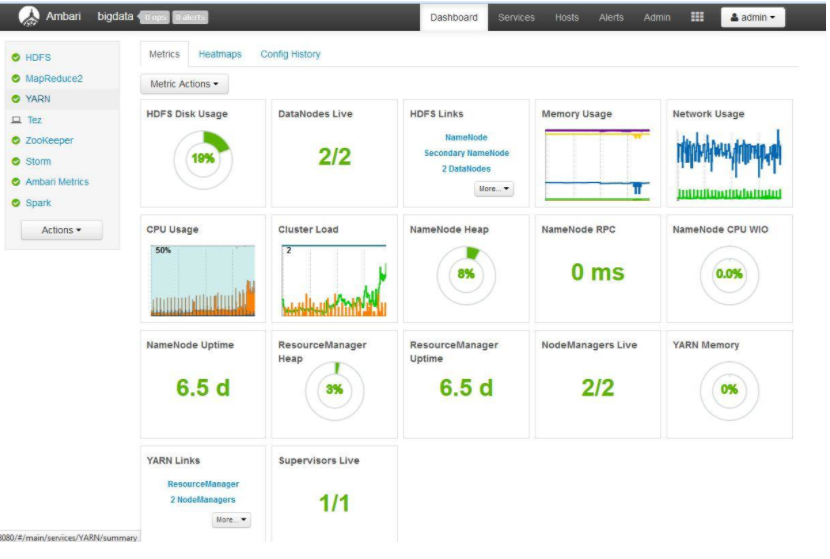Screen dimensions: 830x559
Task: Expand the More menu in HDFS Links
Action: 493,188
